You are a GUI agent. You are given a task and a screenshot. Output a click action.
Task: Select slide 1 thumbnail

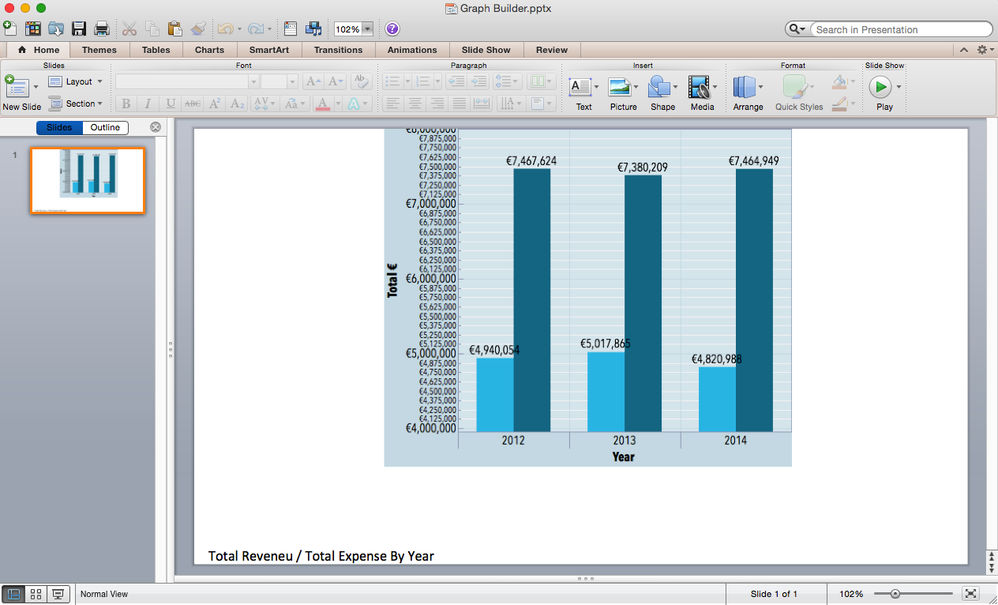(88, 180)
